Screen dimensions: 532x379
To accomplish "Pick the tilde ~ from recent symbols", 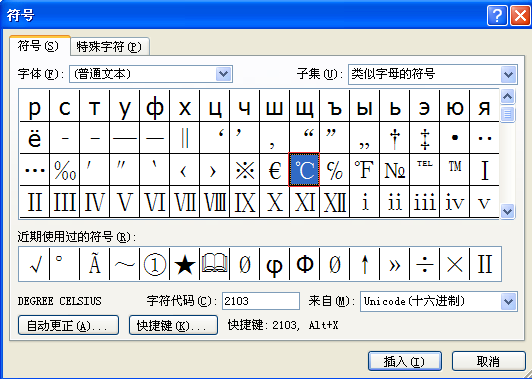I will (124, 264).
